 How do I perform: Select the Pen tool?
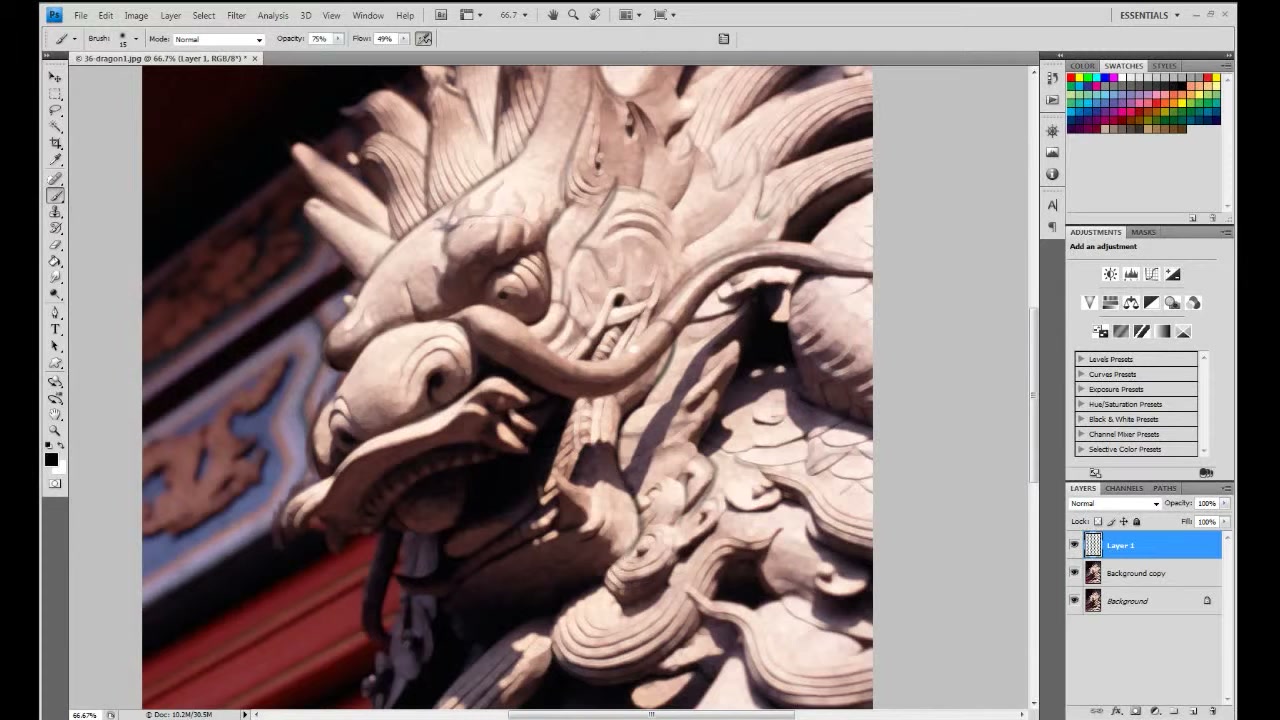(55, 312)
